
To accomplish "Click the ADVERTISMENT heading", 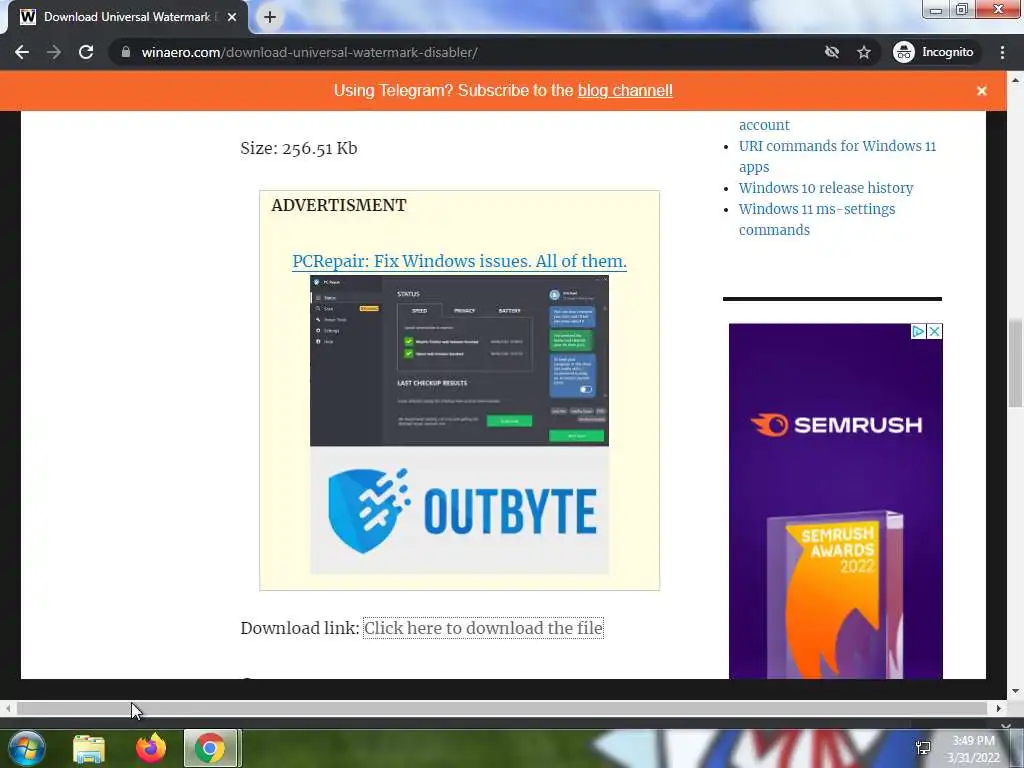I will pos(339,205).
